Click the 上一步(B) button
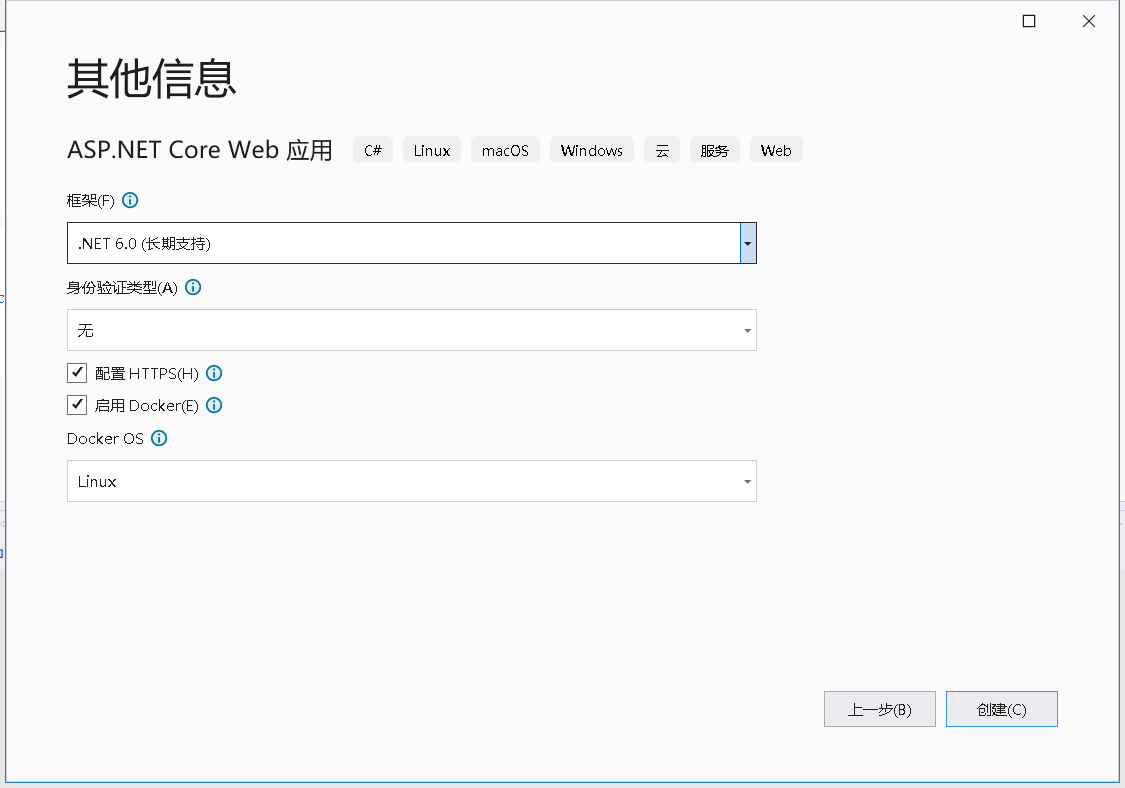The height and width of the screenshot is (788, 1125). coord(880,709)
